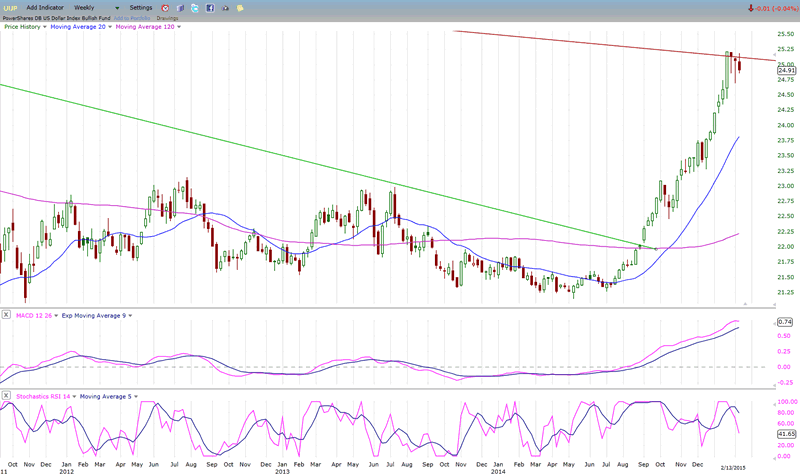Click the purple book icon in toolbar
Viewport: 800px width, 474px height.
click(179, 7)
